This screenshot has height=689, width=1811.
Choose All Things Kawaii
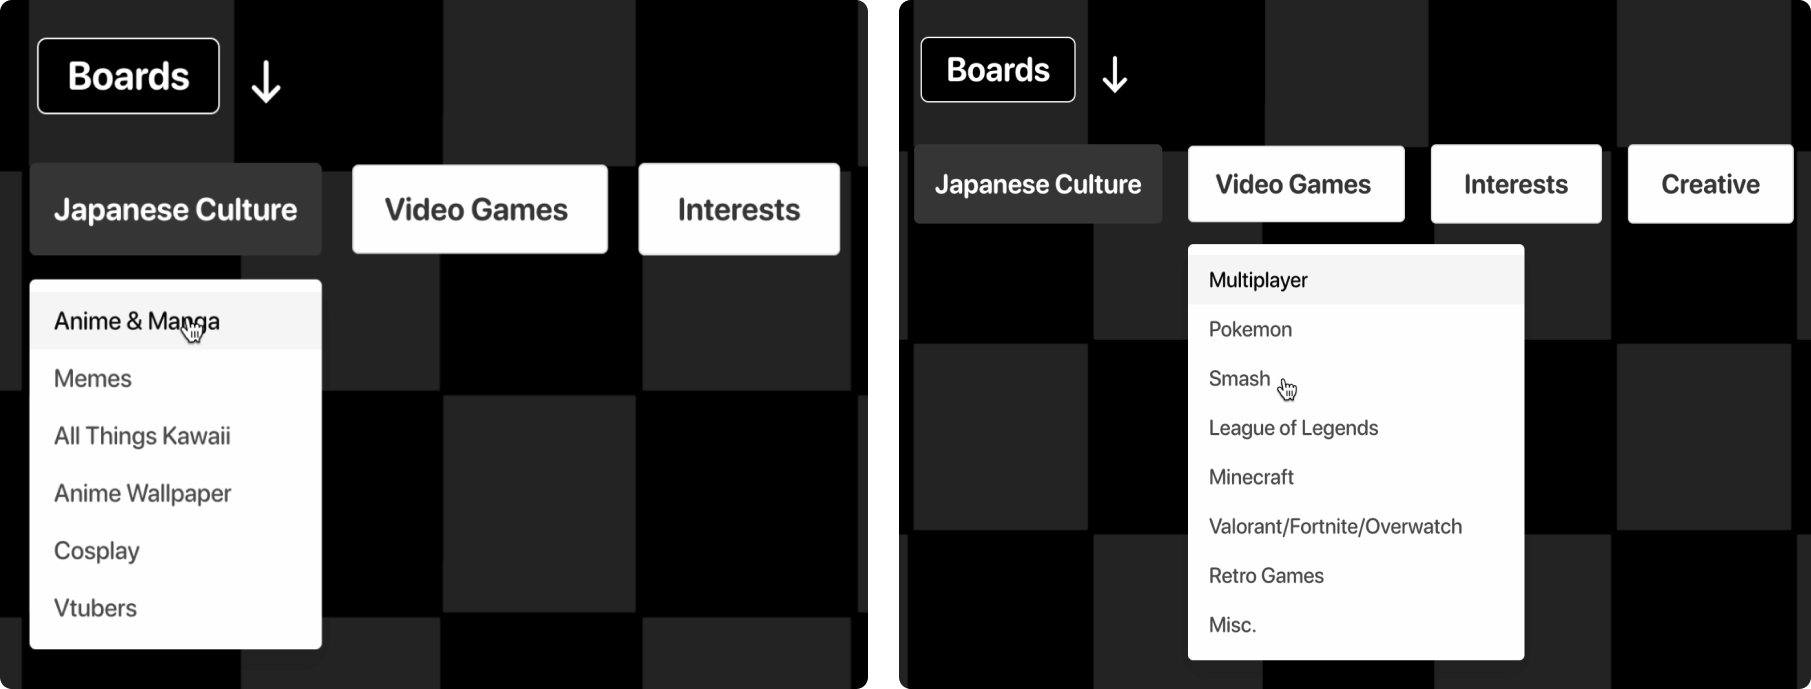(142, 436)
